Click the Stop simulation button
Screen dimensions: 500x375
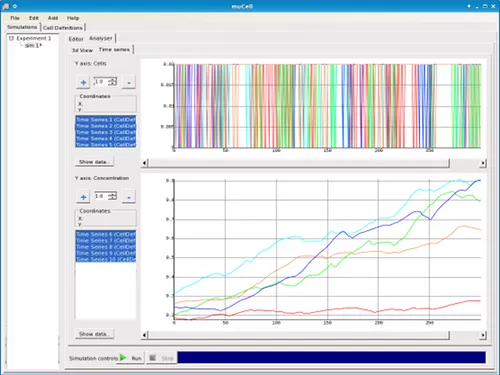click(161, 358)
